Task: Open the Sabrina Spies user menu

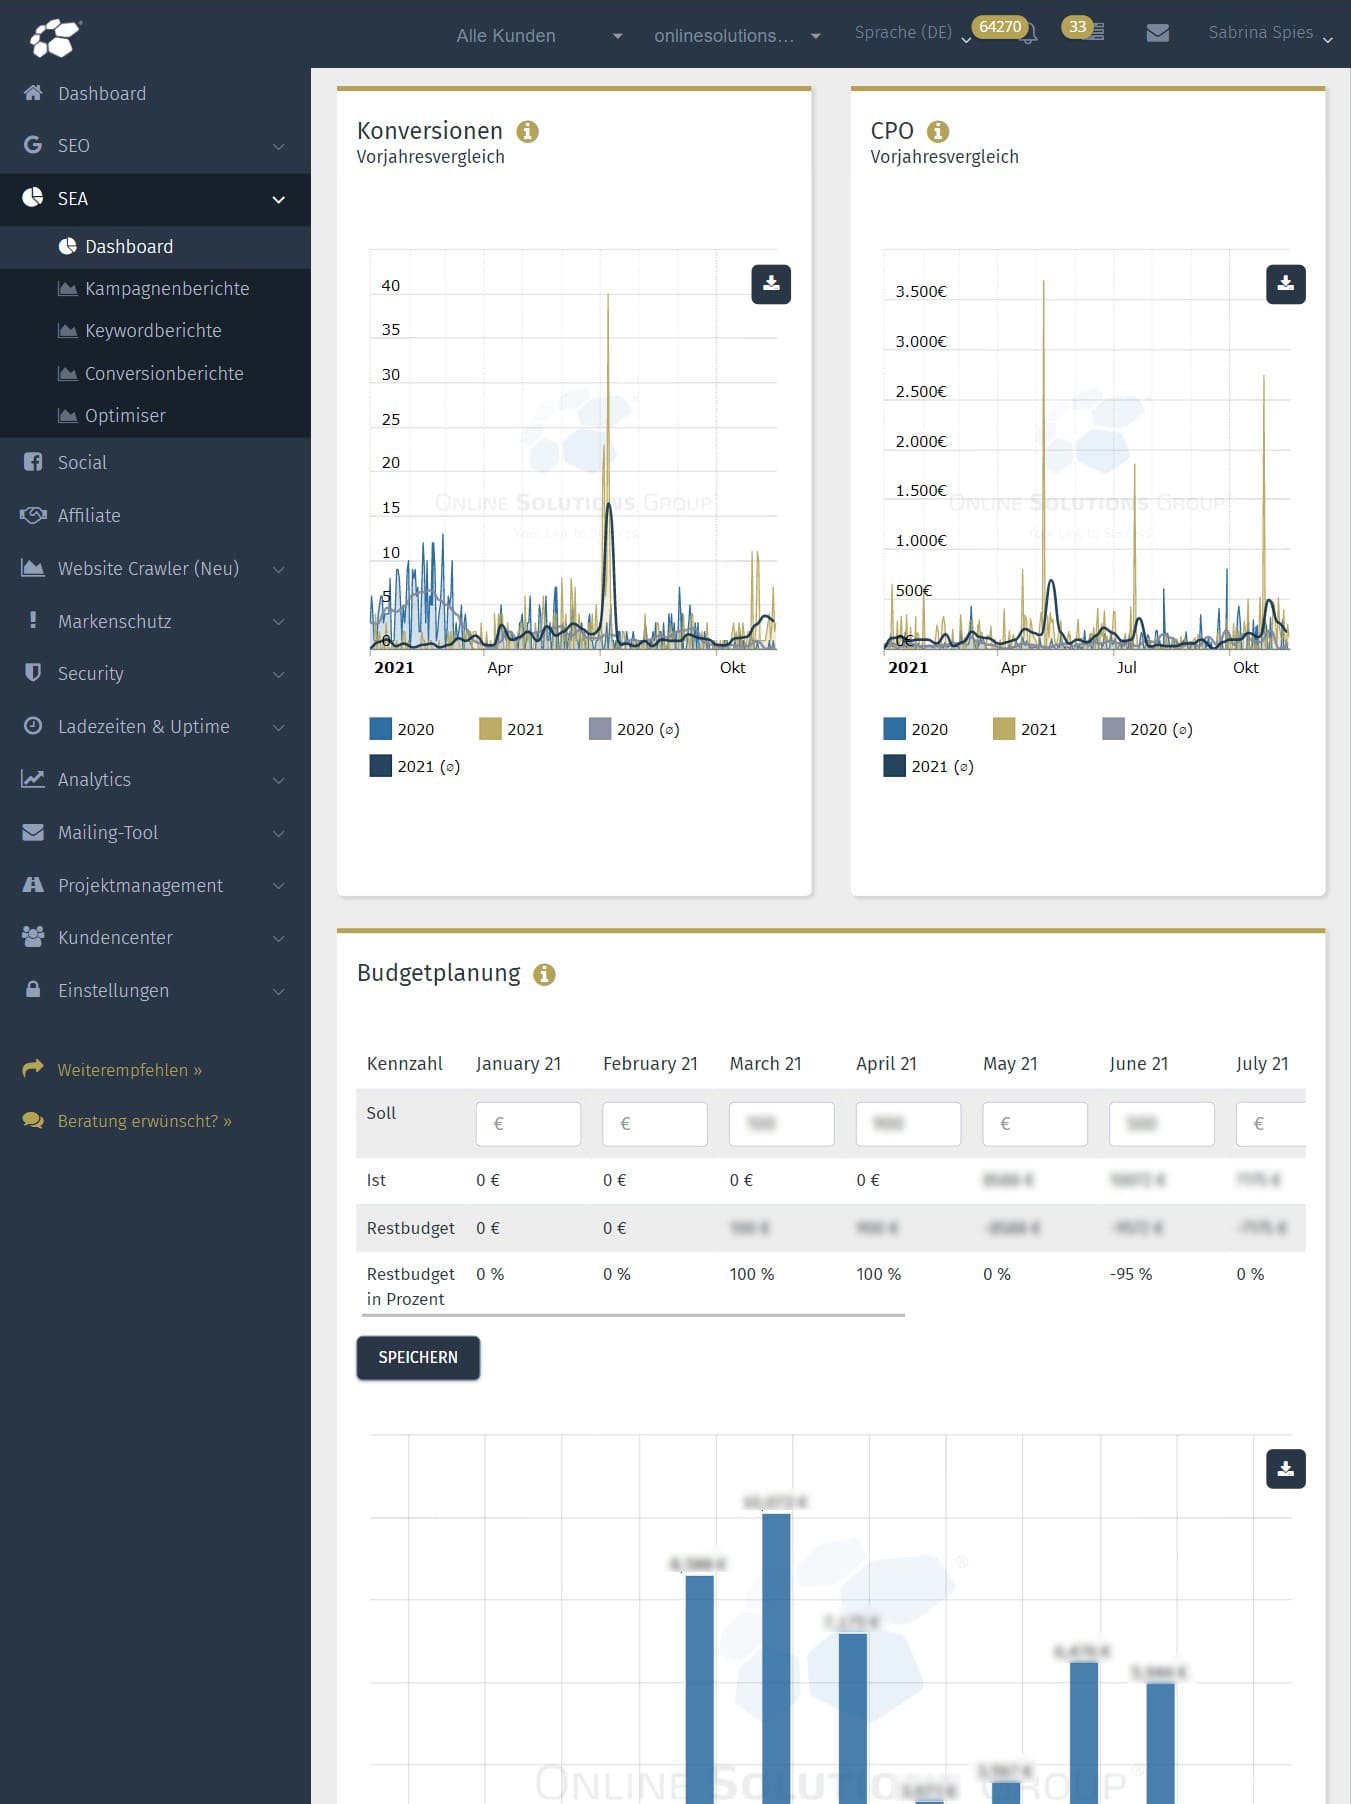Action: click(x=1270, y=33)
